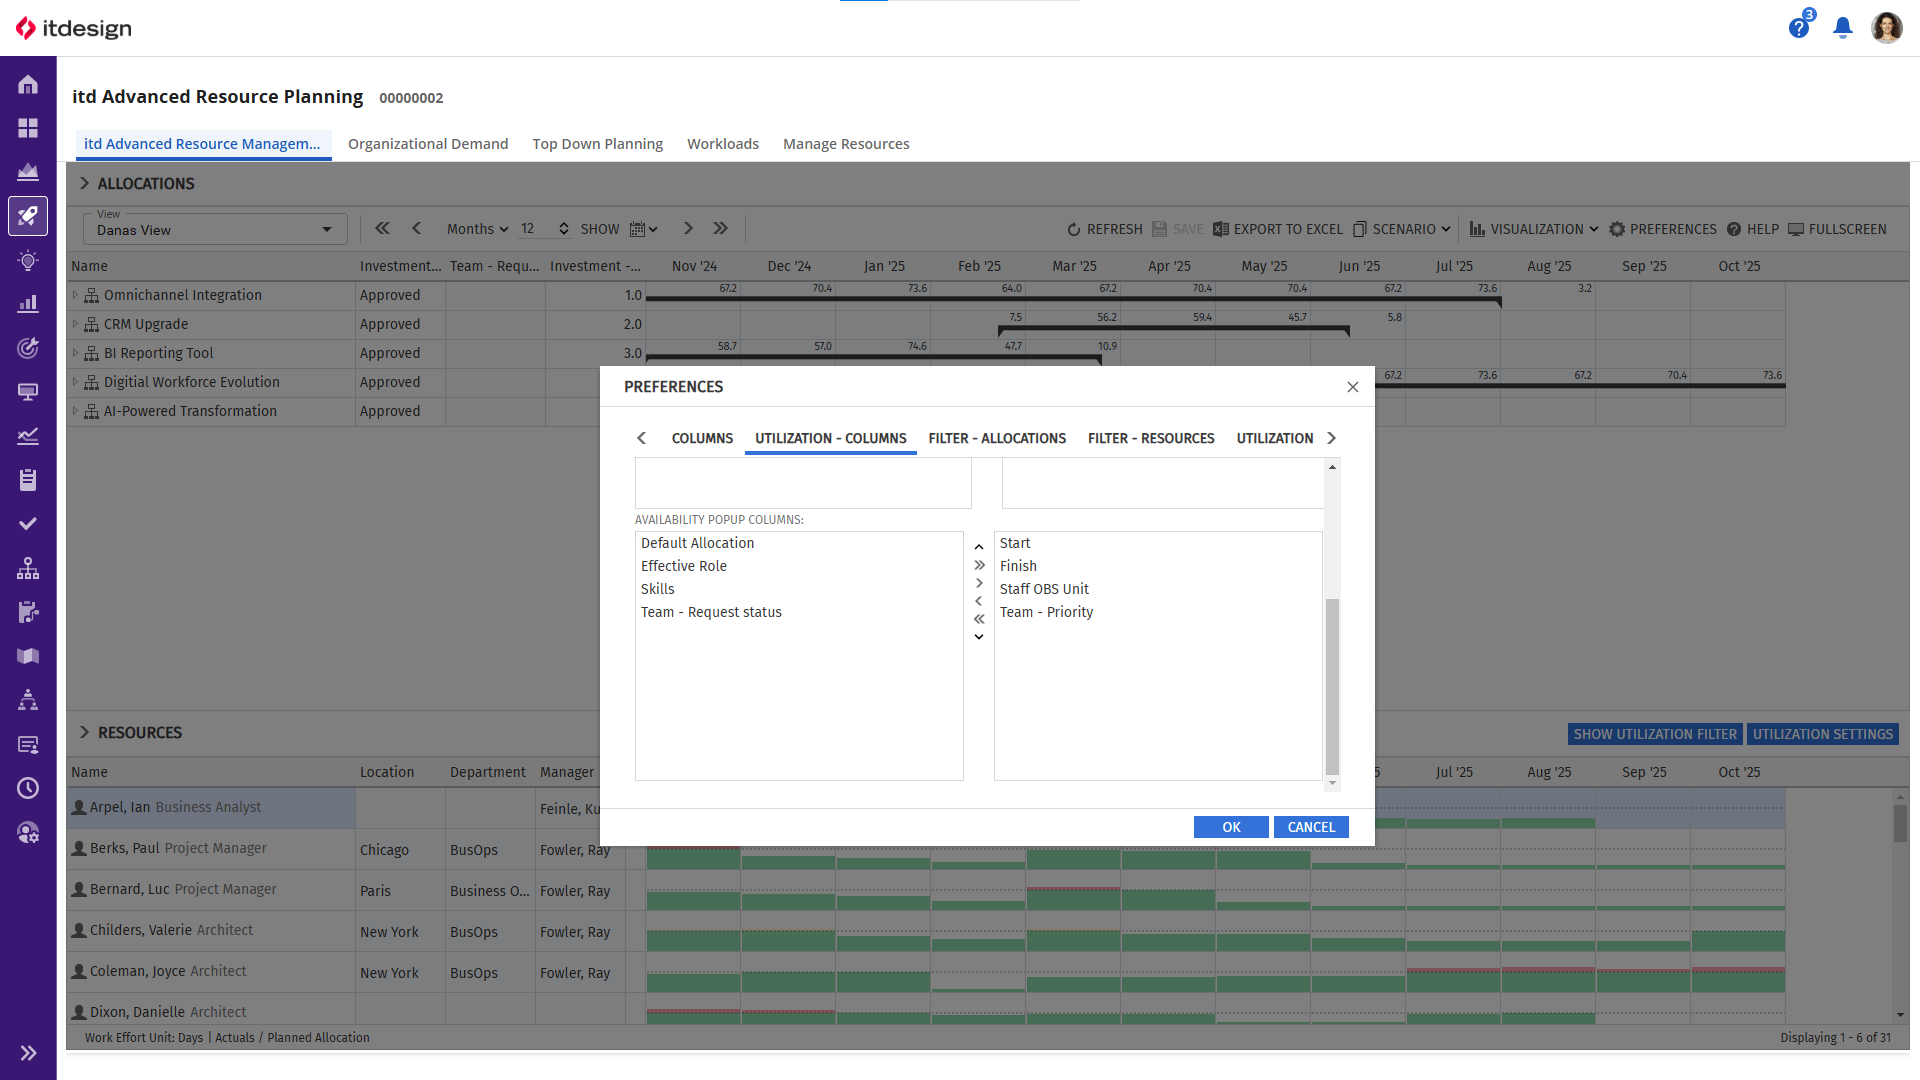Move all columns to the left list

(x=979, y=619)
